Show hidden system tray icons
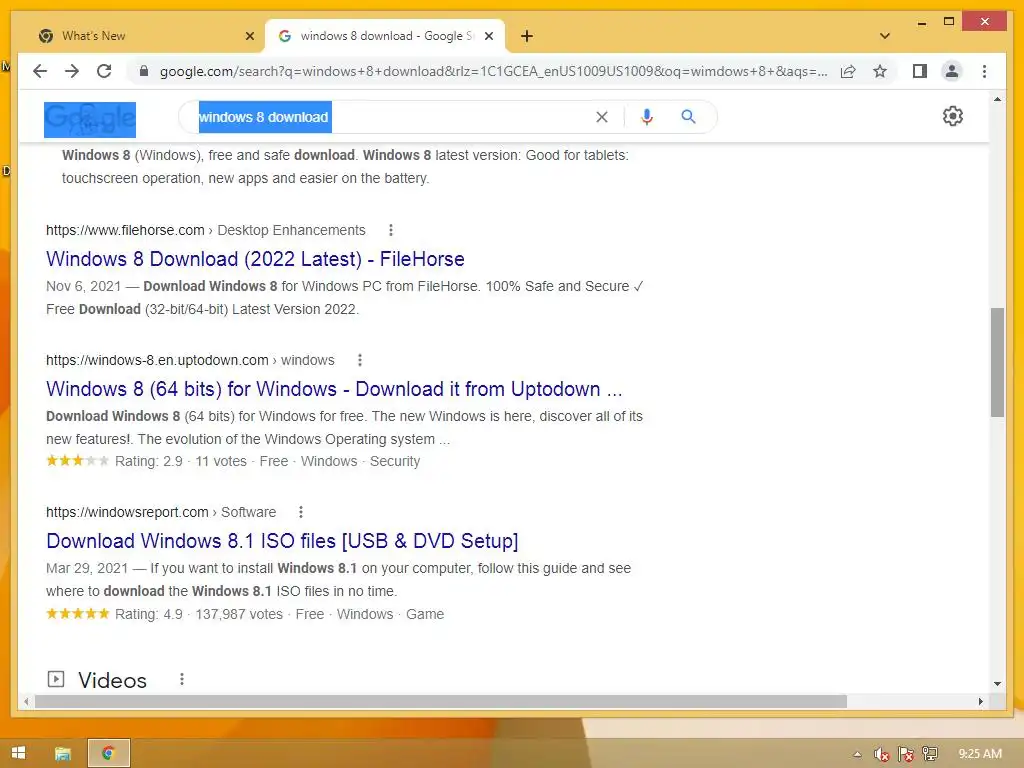 (857, 754)
